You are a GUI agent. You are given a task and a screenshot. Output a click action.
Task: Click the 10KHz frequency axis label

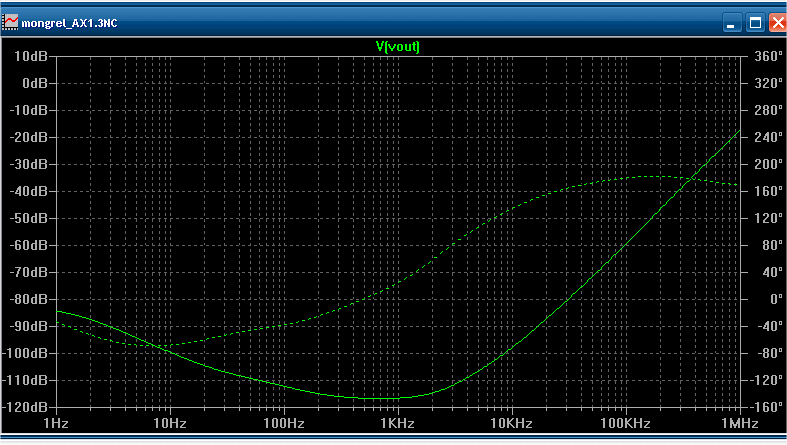[x=511, y=424]
